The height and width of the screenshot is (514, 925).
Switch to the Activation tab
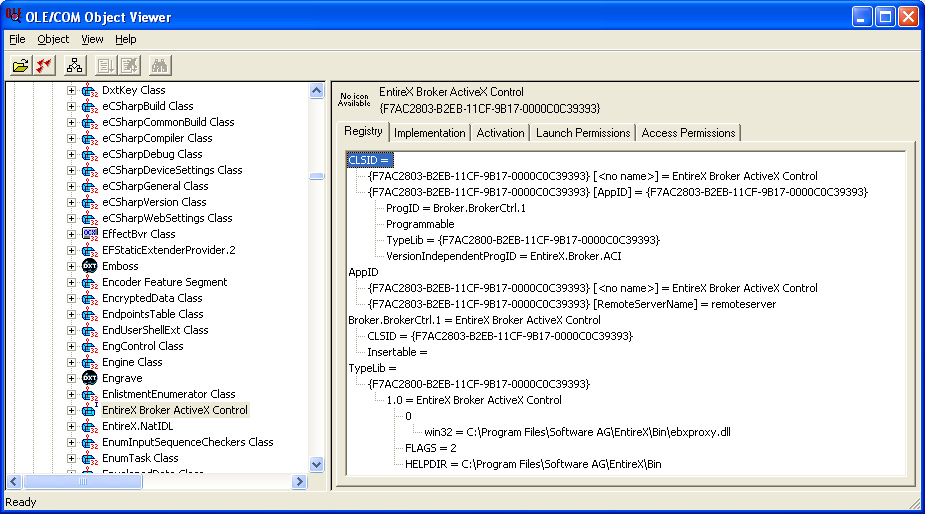pyautogui.click(x=500, y=133)
